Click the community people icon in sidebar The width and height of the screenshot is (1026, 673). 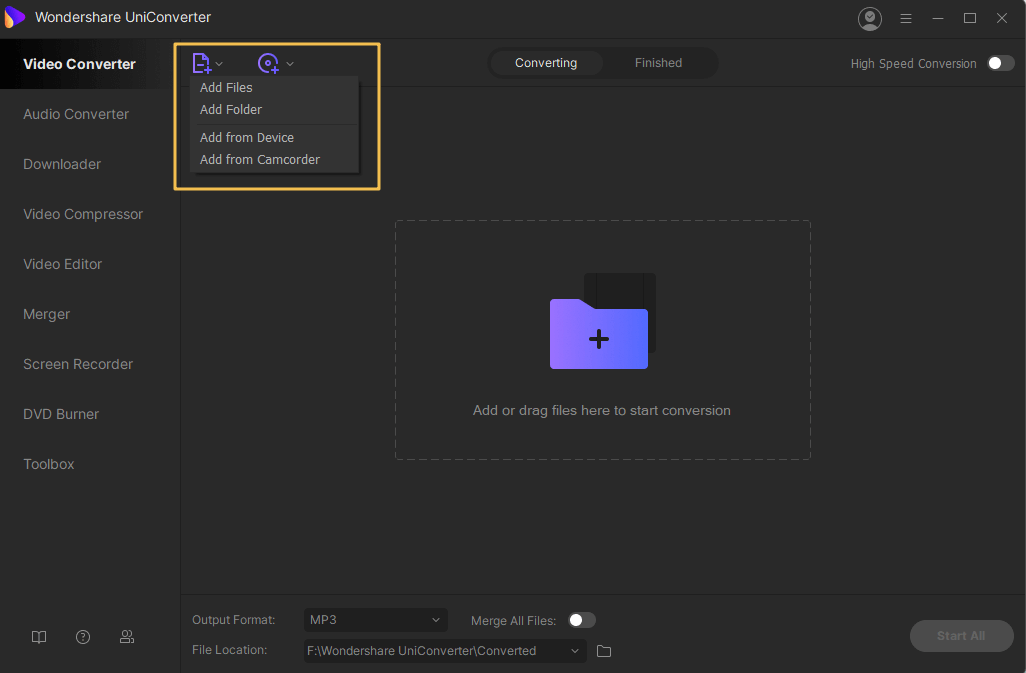127,637
